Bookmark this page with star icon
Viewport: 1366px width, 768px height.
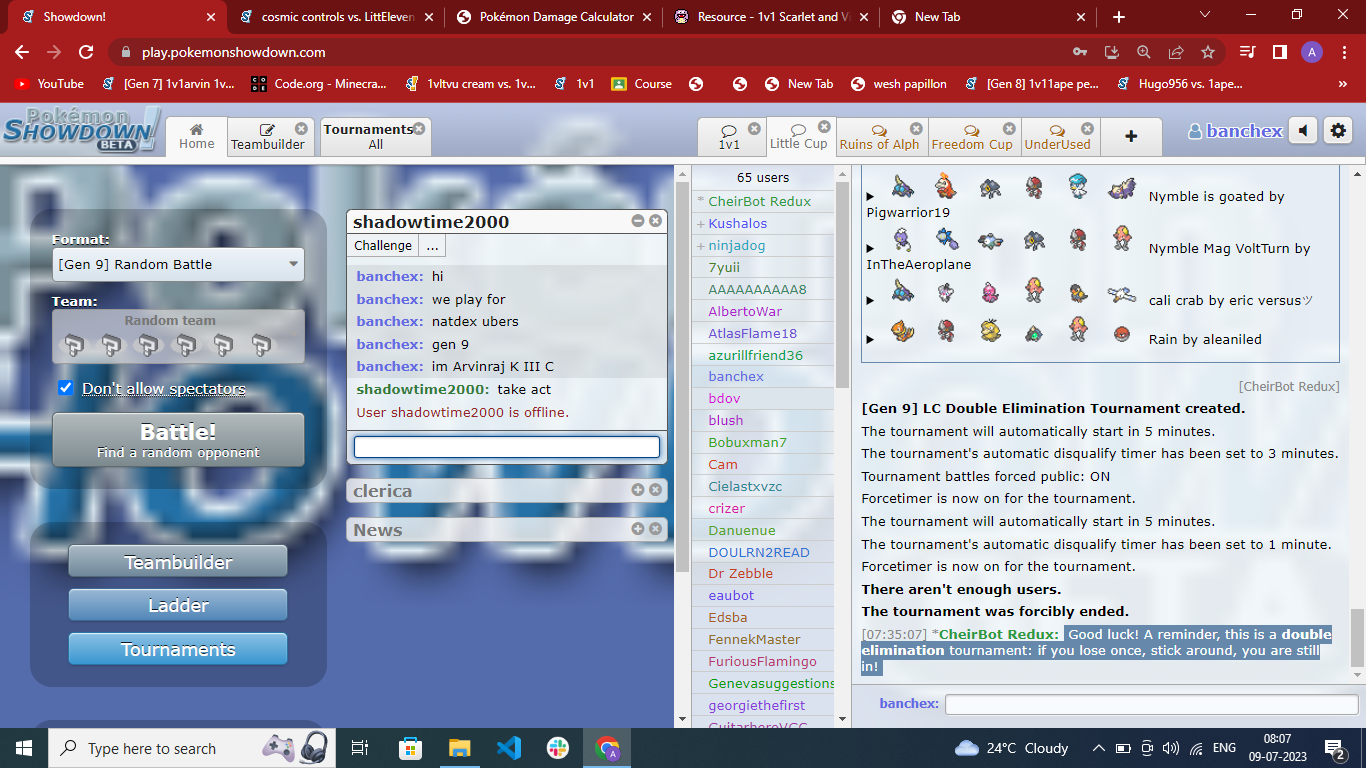pyautogui.click(x=1208, y=52)
